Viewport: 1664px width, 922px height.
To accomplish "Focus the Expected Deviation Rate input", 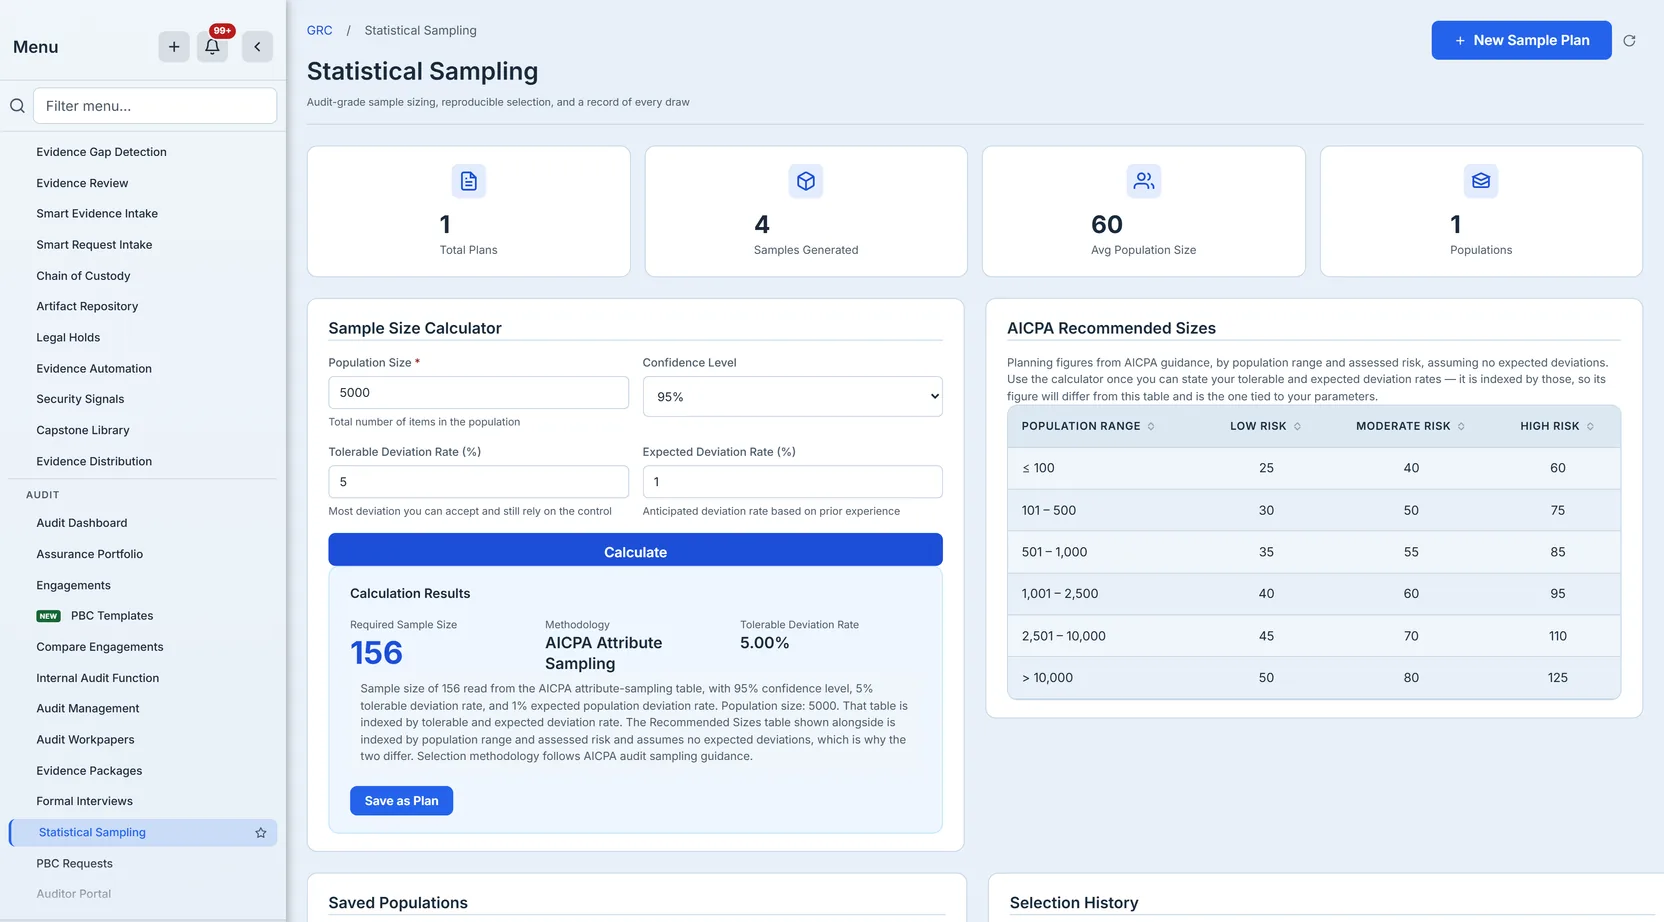I will (x=792, y=482).
